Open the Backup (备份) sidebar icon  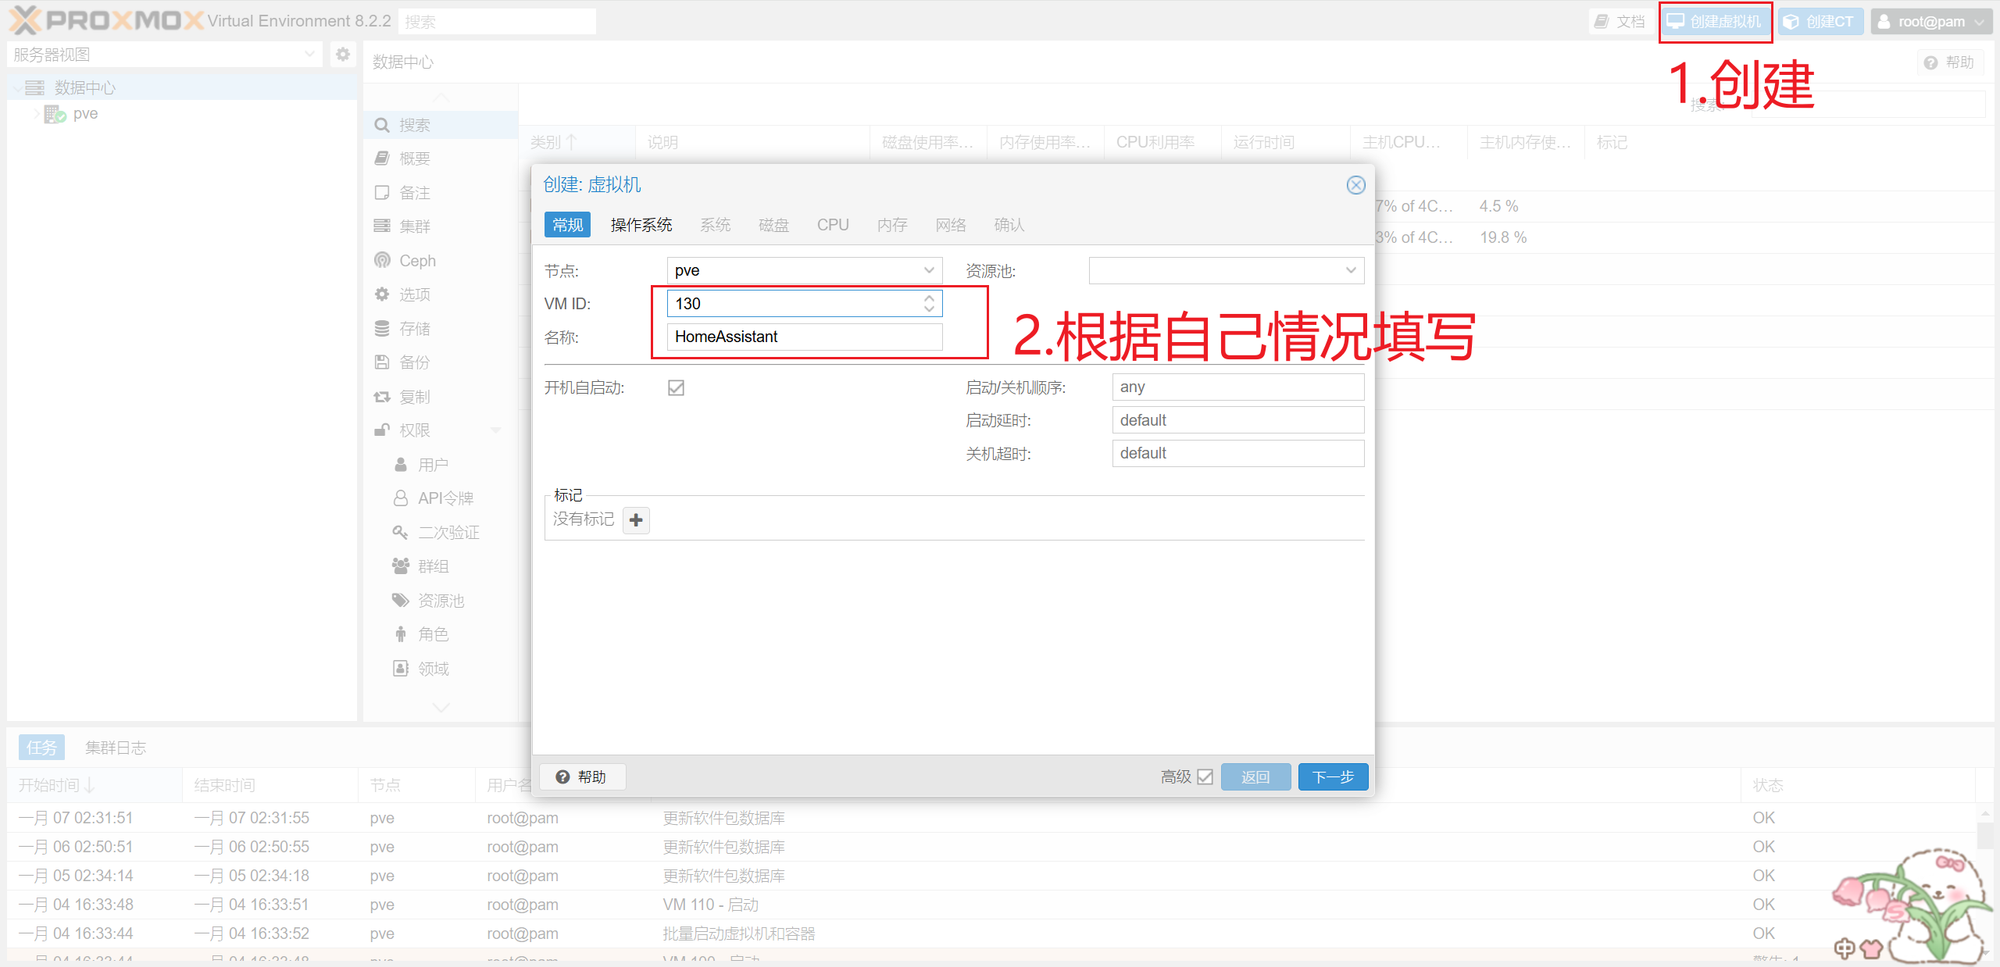click(x=382, y=362)
